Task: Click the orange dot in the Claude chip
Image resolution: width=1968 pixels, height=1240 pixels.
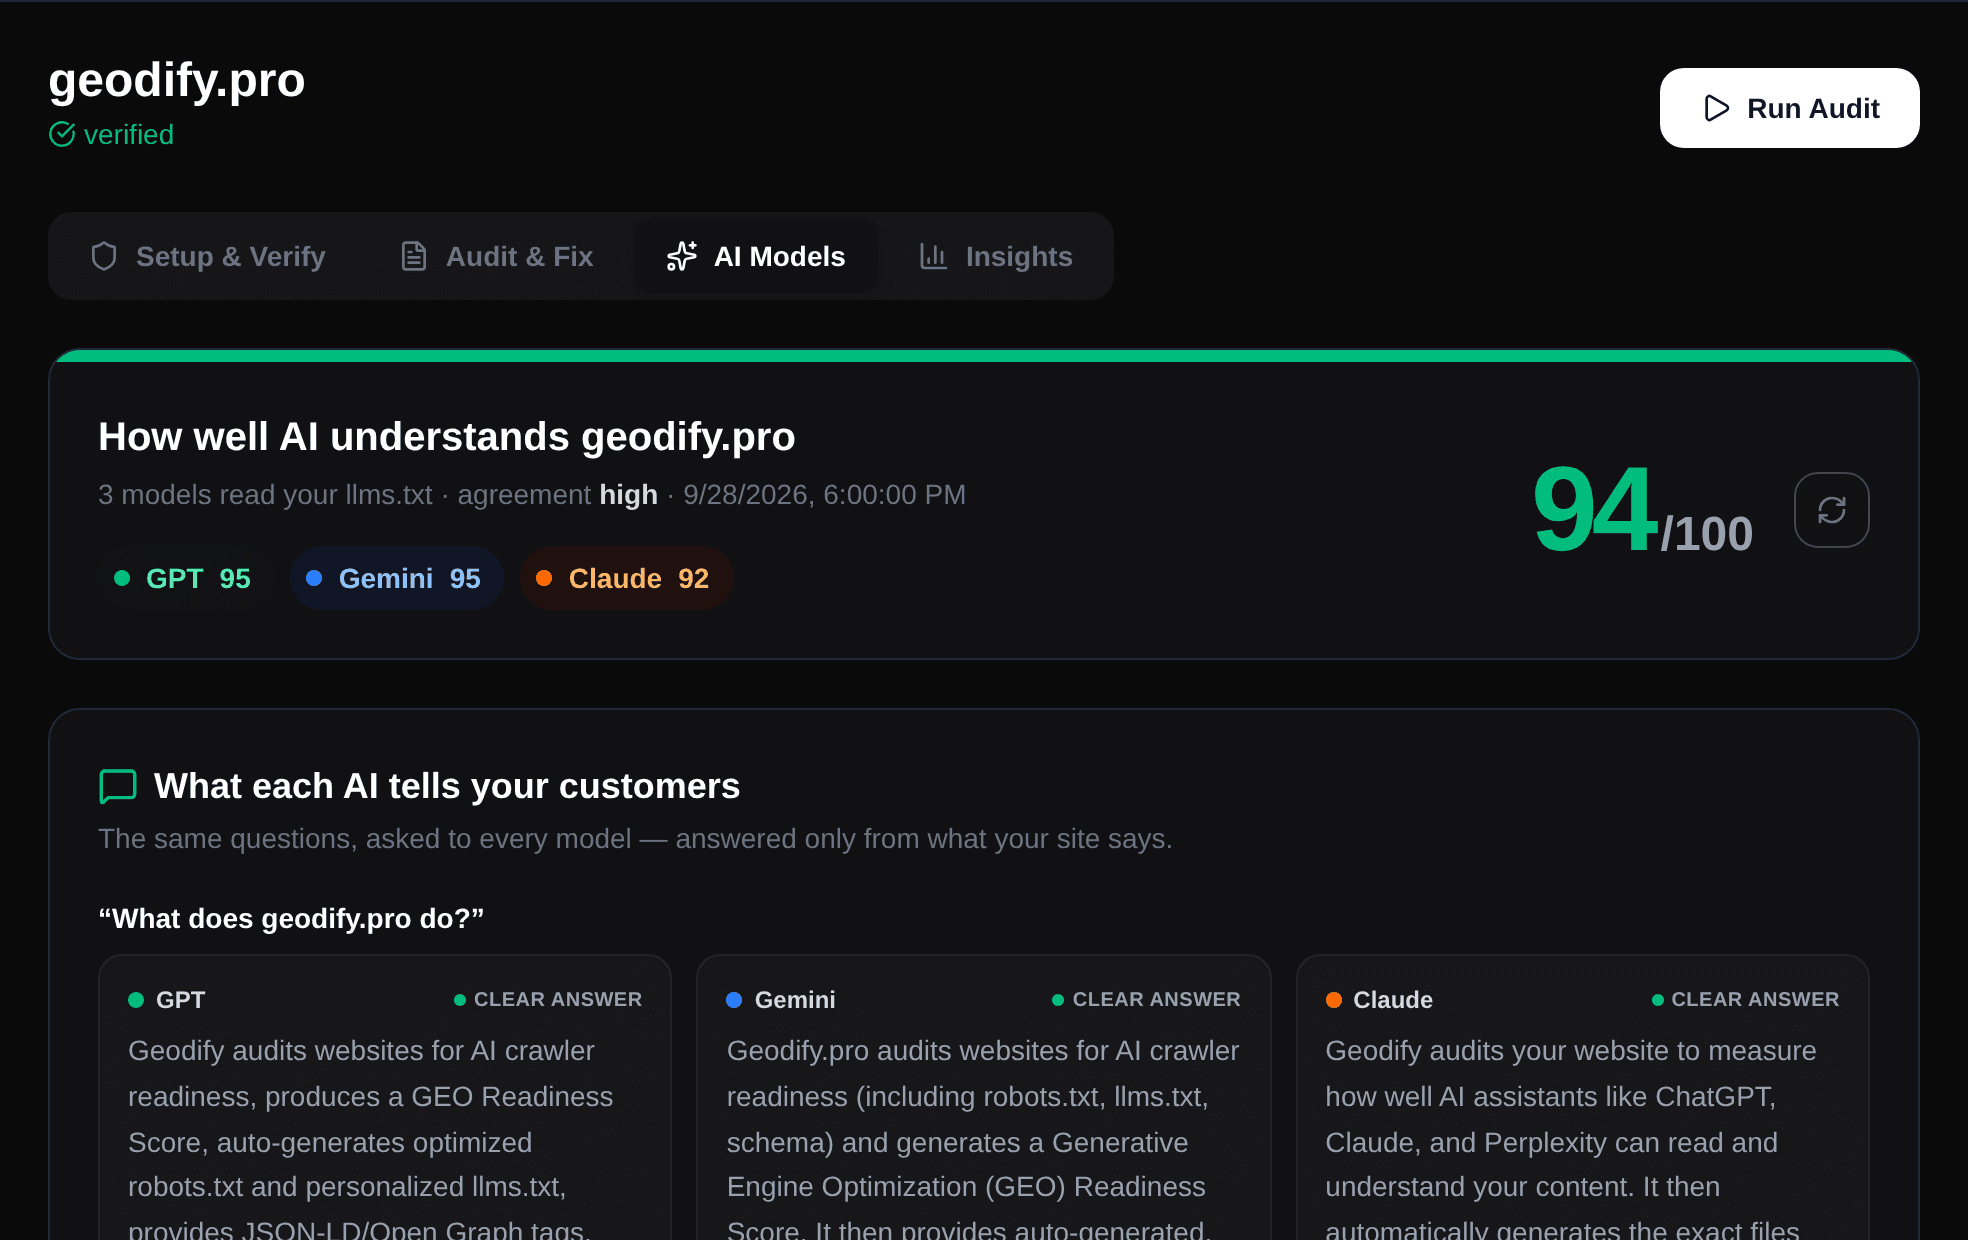Action: pyautogui.click(x=544, y=578)
